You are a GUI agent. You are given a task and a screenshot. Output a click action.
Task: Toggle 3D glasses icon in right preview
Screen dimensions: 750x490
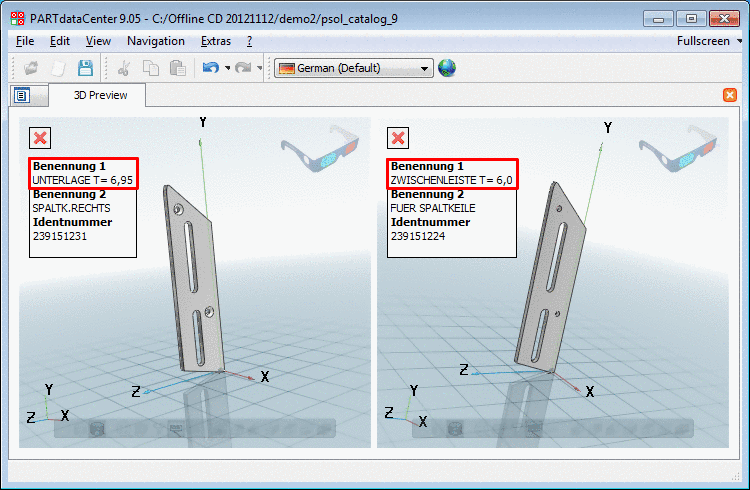click(x=678, y=148)
